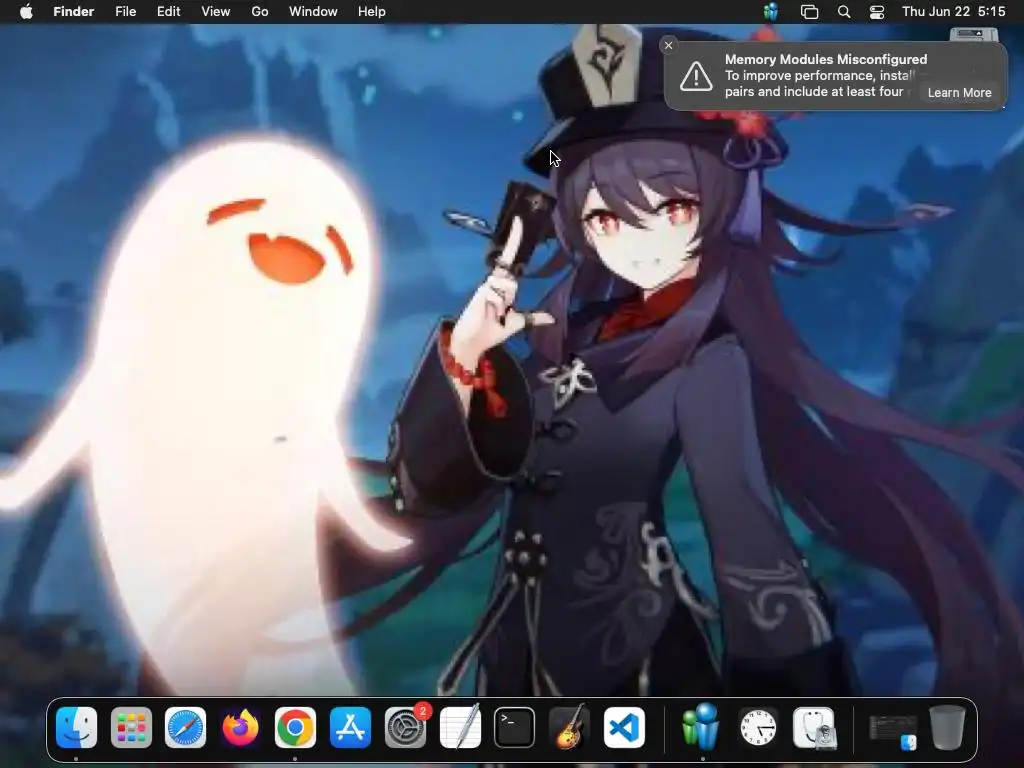Select the disk drive icon on desktop

(x=974, y=35)
